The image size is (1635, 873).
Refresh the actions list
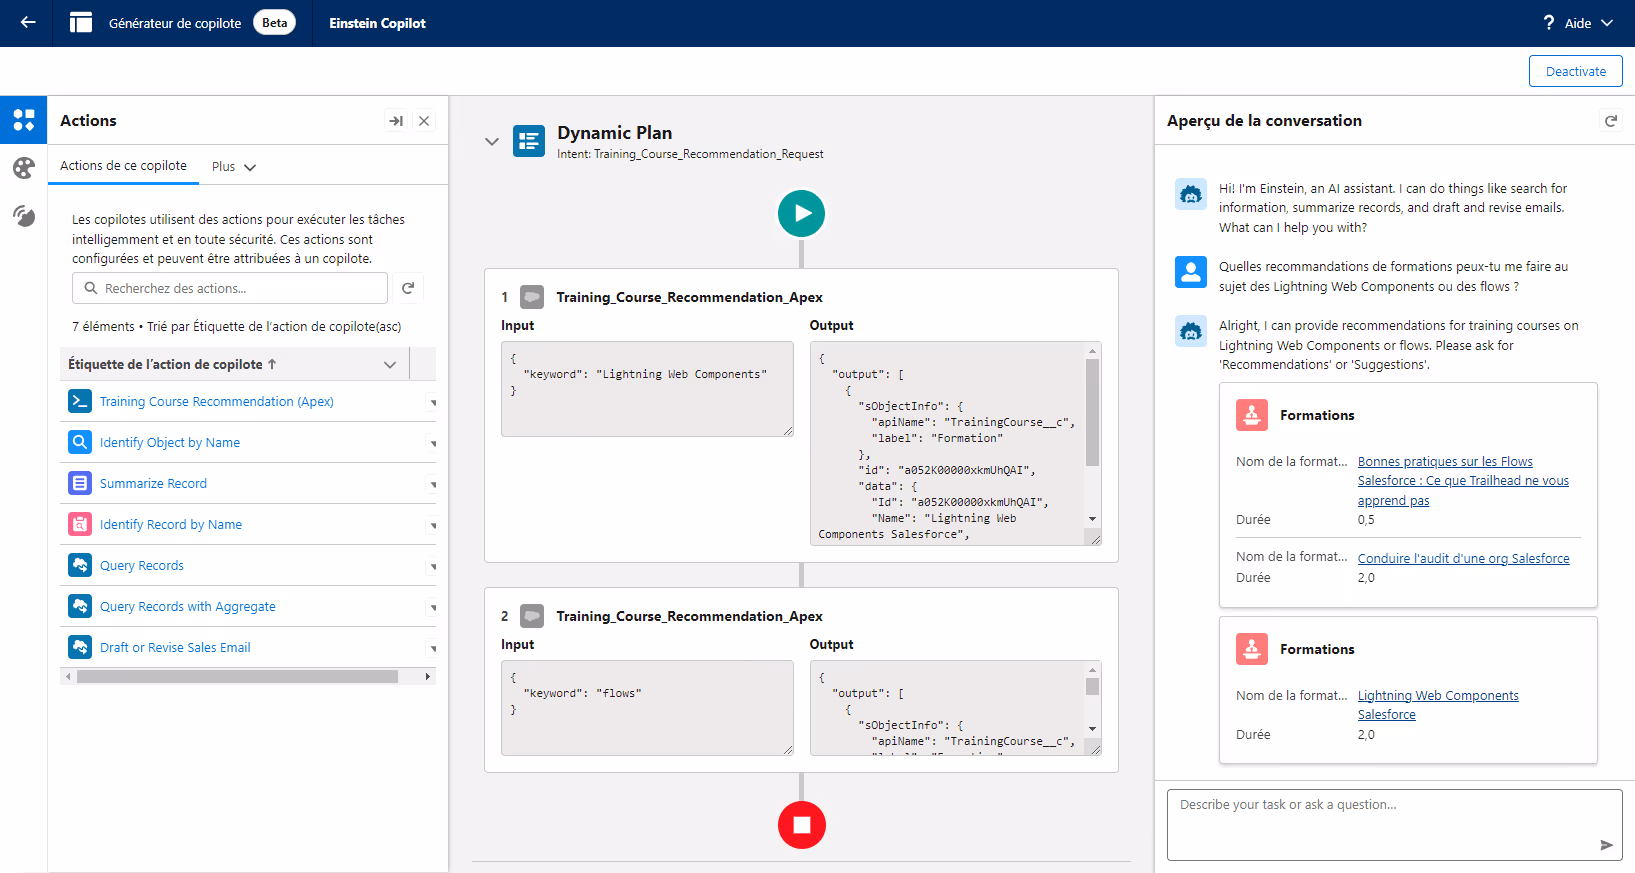coord(408,288)
